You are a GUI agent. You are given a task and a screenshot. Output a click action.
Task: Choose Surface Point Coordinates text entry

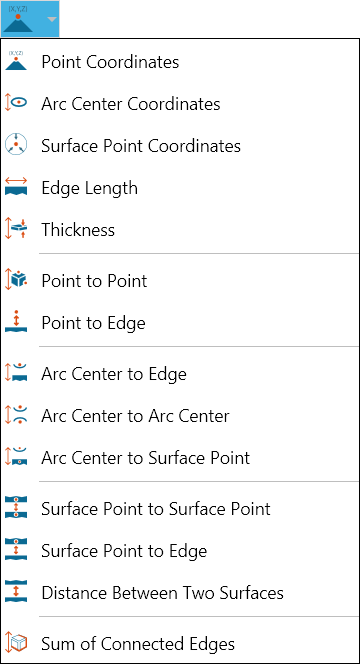tap(141, 146)
